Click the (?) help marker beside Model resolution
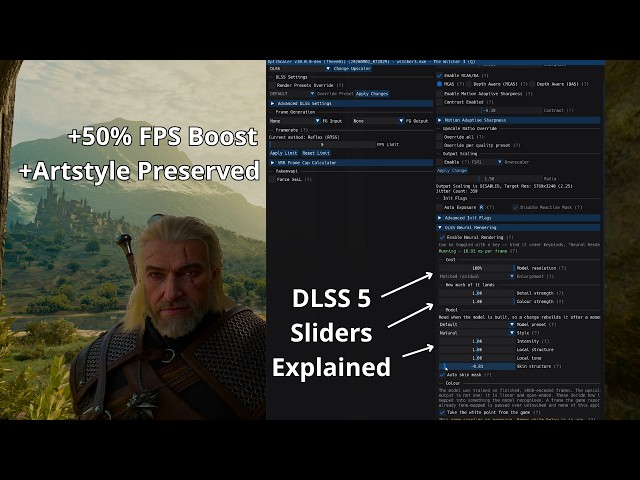 pos(562,268)
